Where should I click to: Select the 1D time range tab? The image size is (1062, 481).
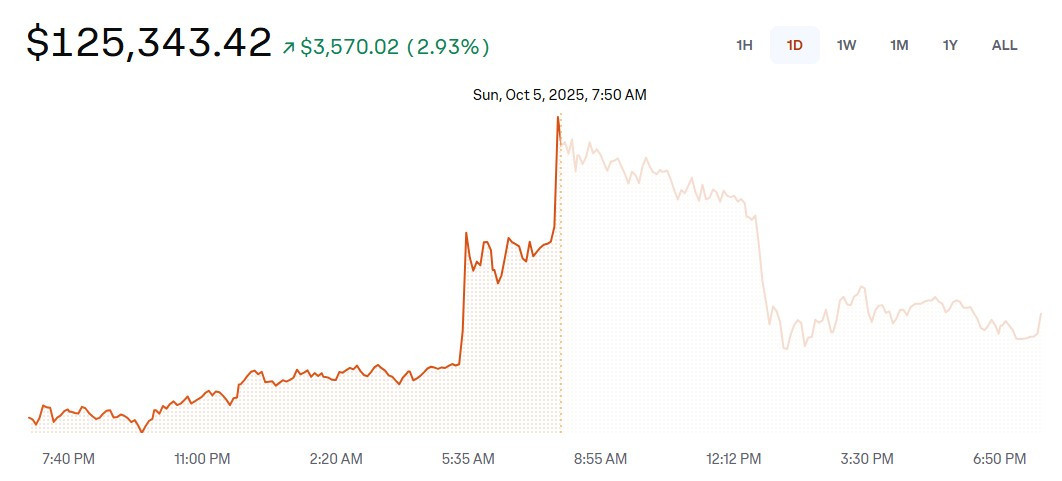click(795, 45)
